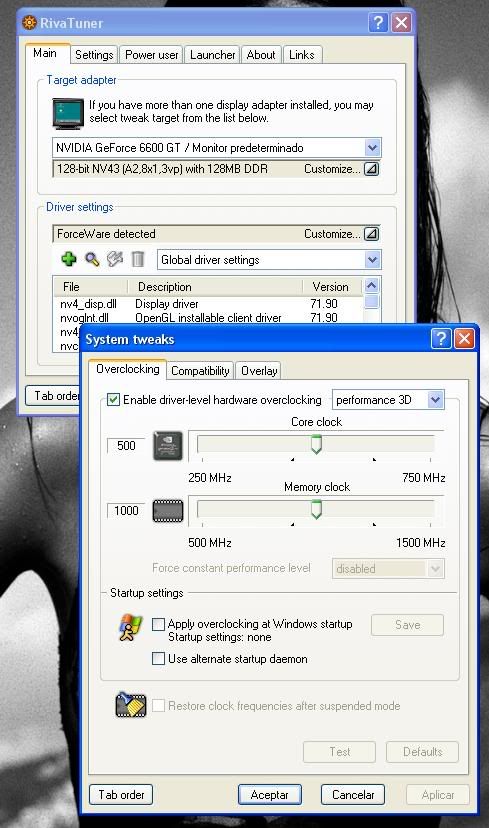Select the nvoglnt.dll row
This screenshot has width=489, height=828.
click(x=208, y=317)
